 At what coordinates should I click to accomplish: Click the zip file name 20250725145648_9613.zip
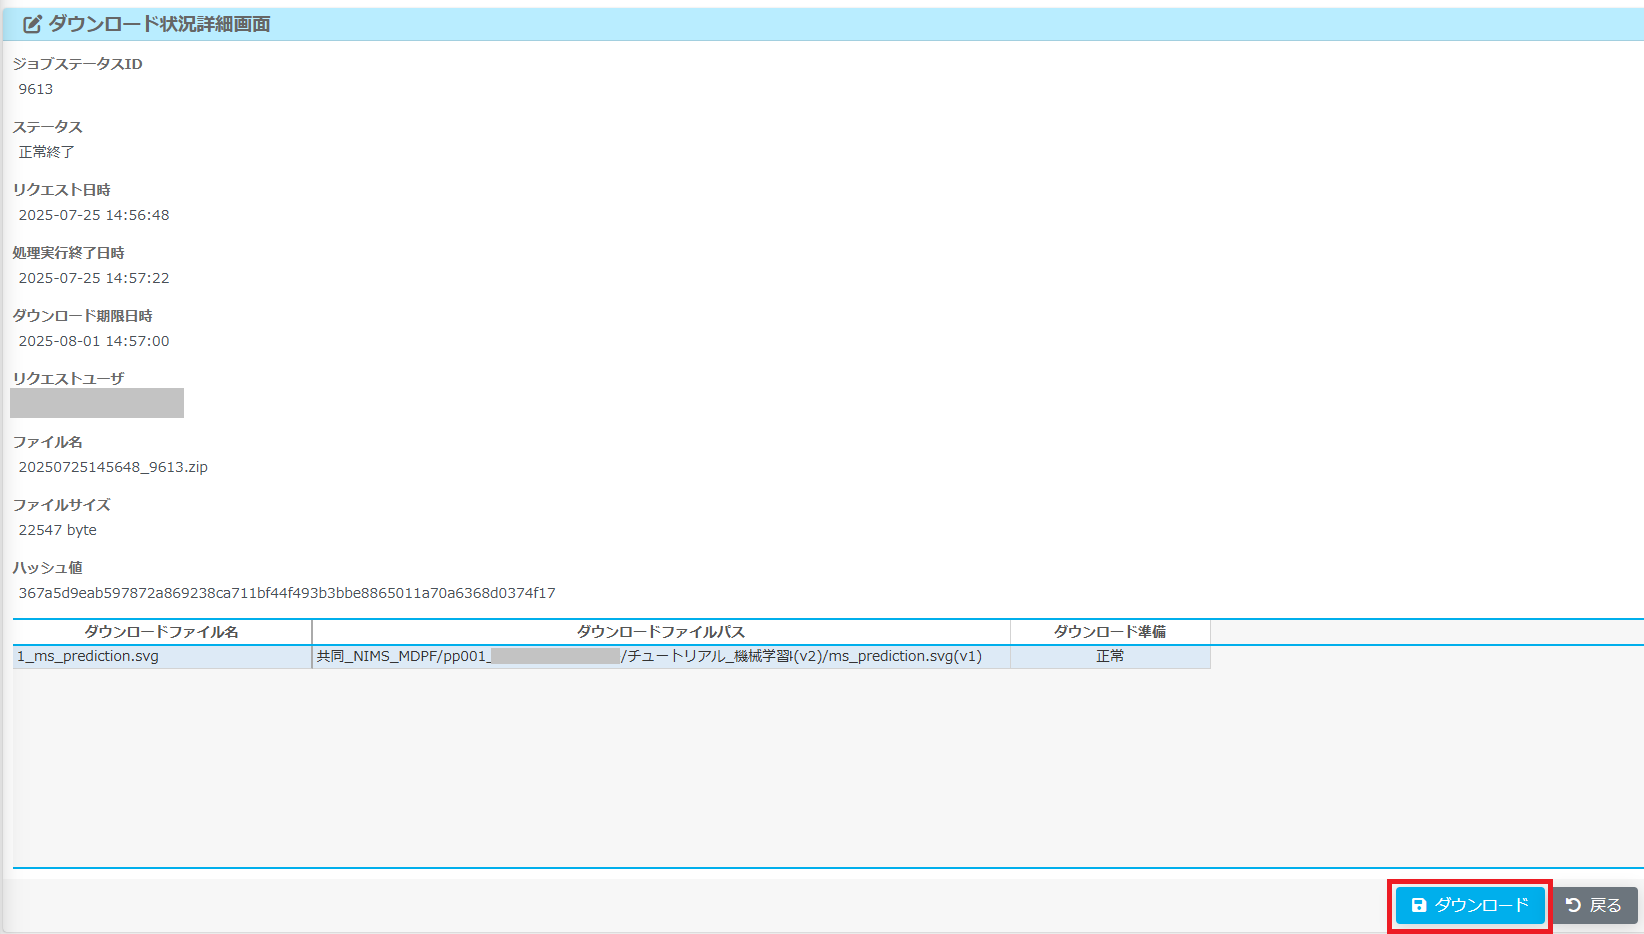tap(113, 467)
